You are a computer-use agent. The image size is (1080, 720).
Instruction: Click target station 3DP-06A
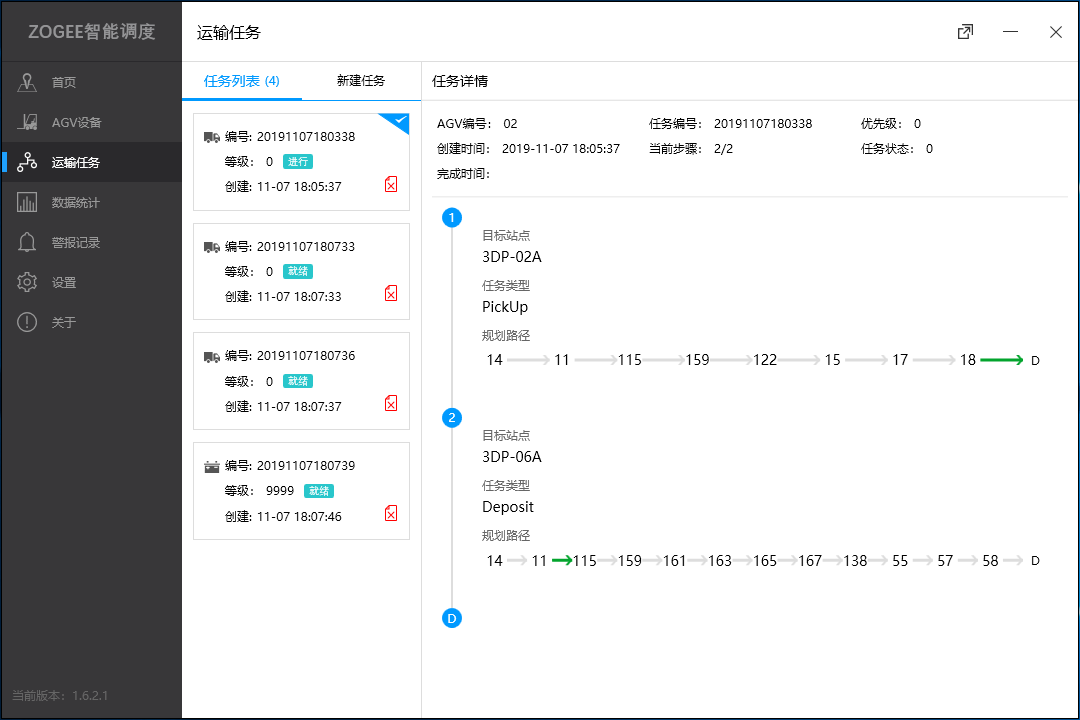coord(512,457)
